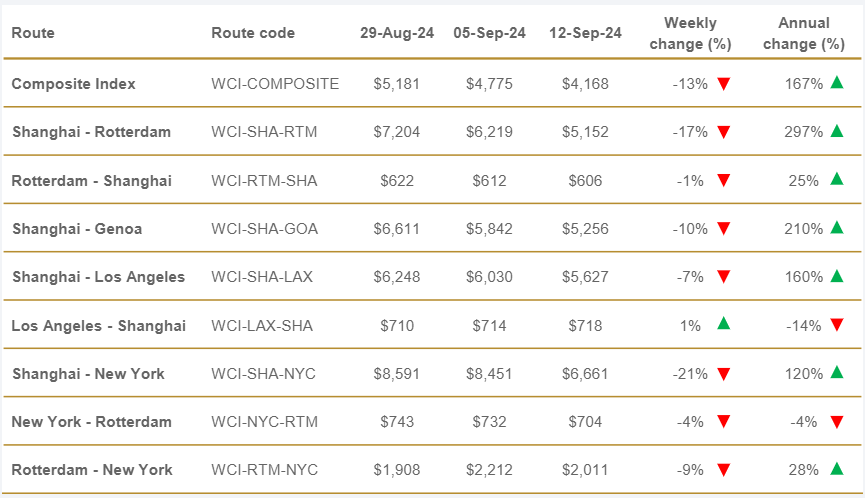
Task: Click red weekly arrow for Shanghai - Rotterdam
Action: click(x=724, y=132)
